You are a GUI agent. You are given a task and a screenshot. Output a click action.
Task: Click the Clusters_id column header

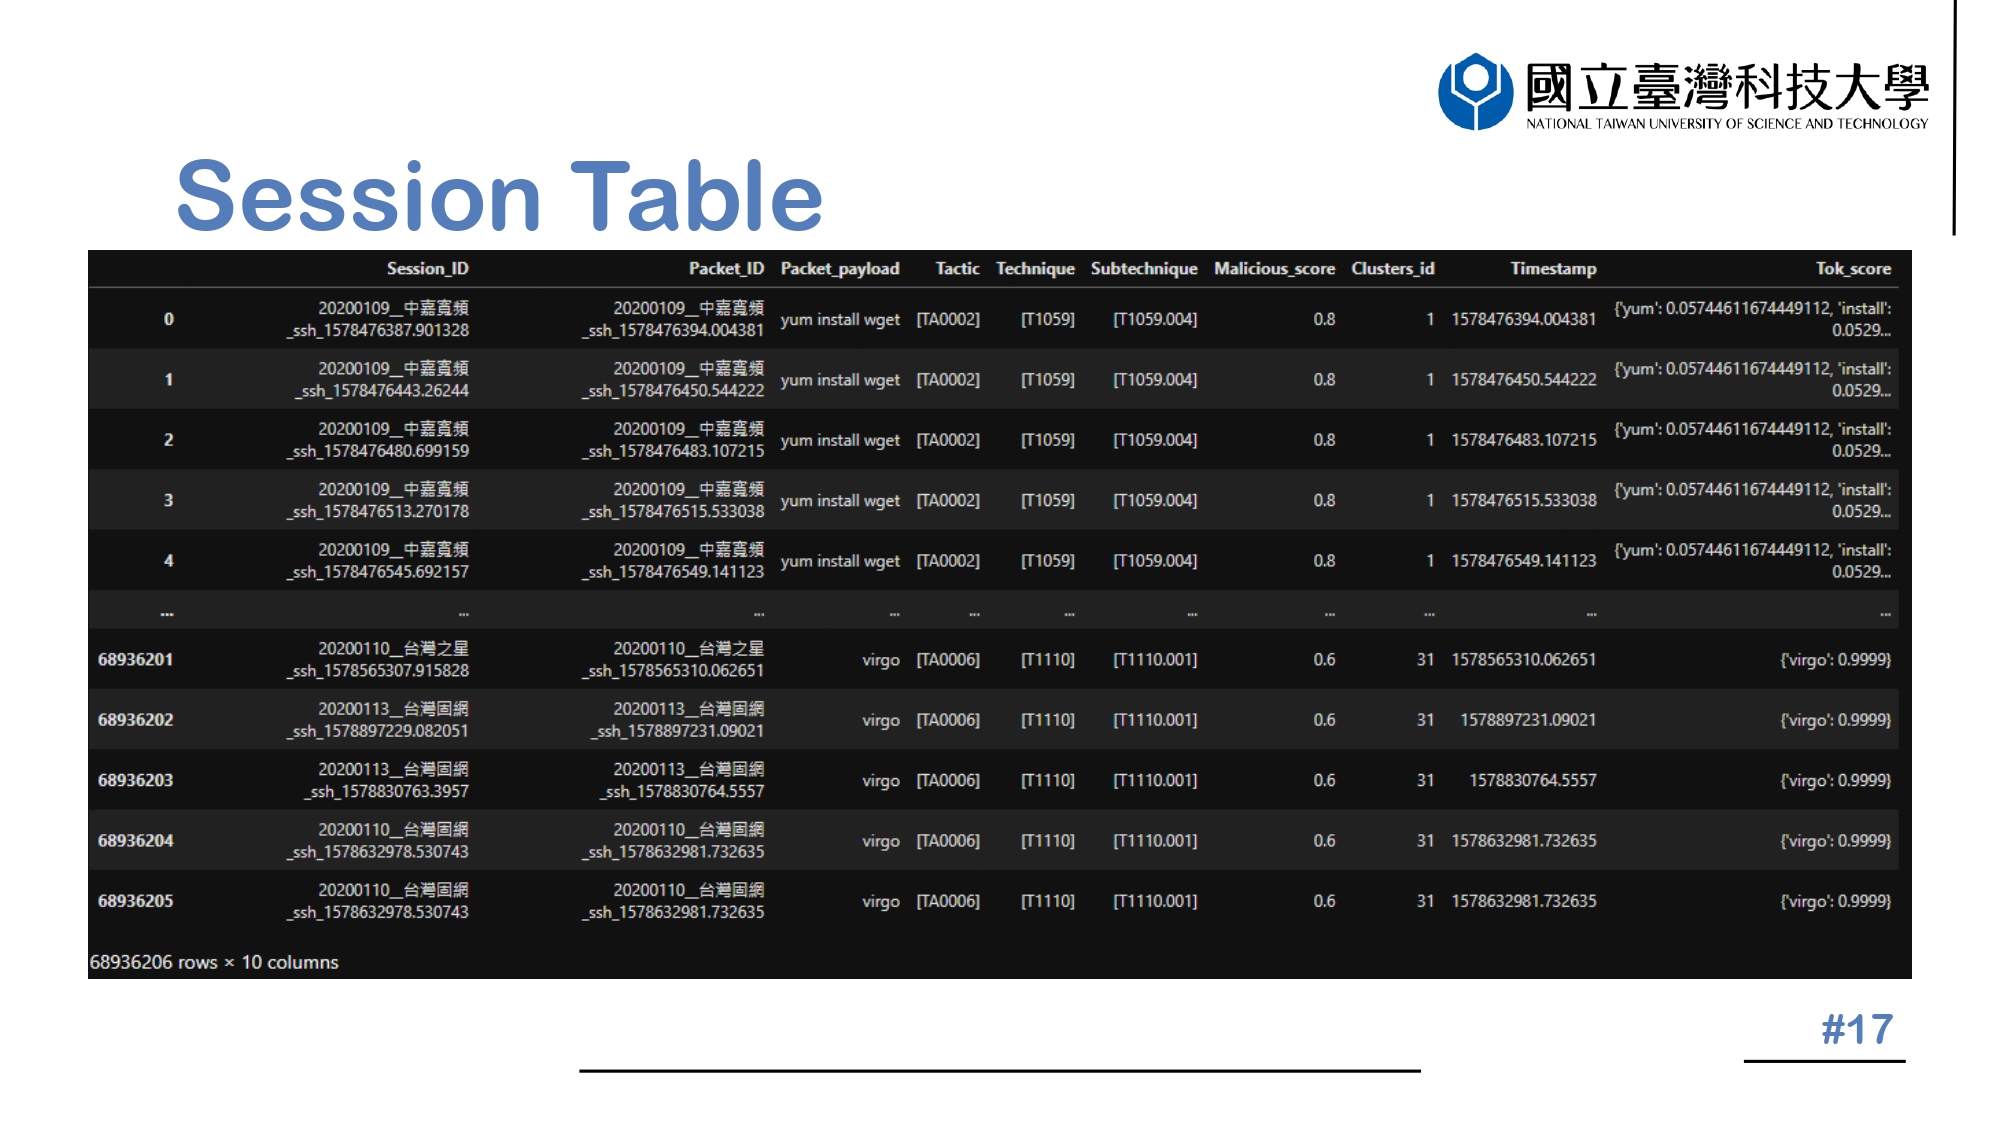coord(1392,268)
